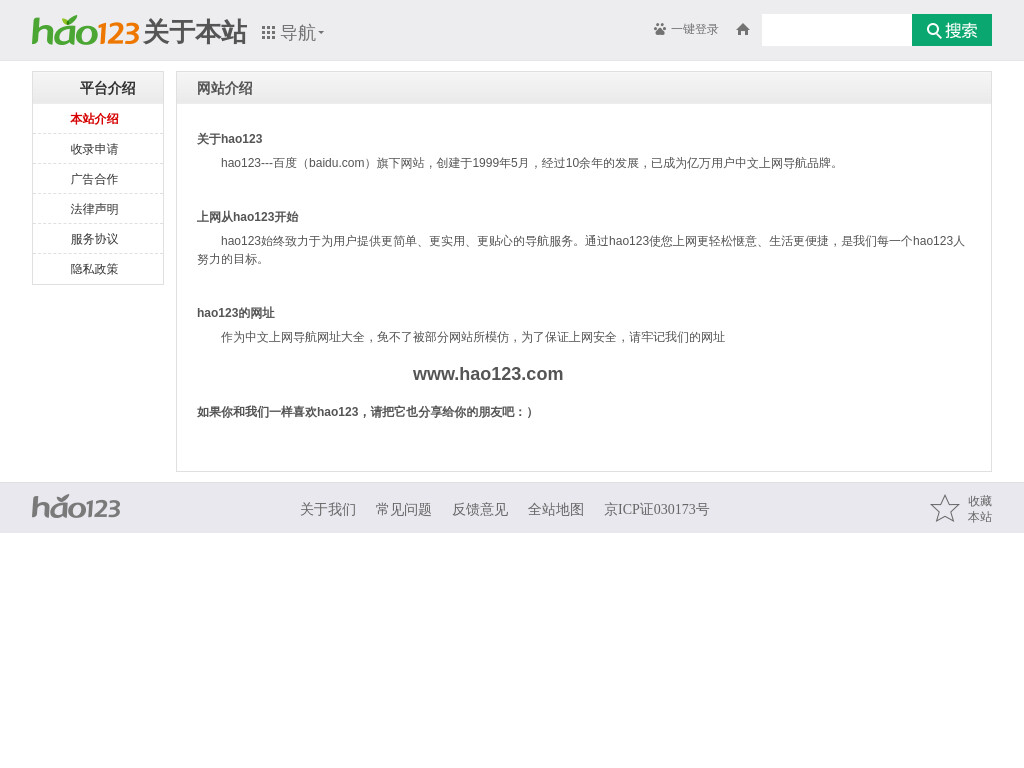Focus the search input field
1024x768 pixels.
pos(837,30)
